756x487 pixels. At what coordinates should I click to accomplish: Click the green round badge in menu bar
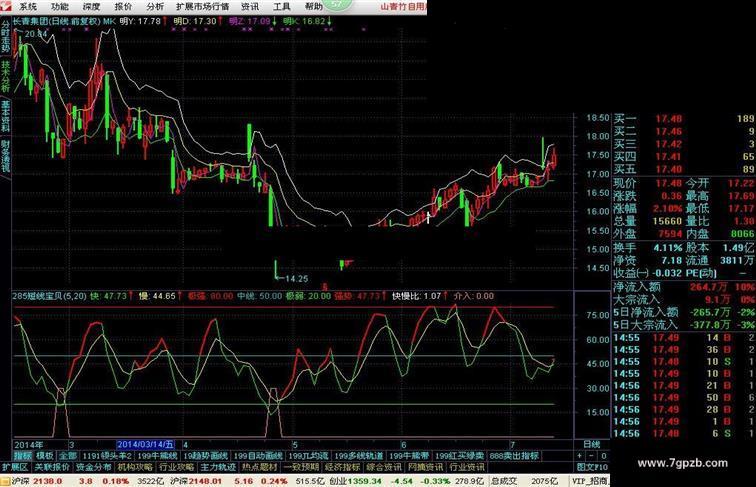pos(337,5)
